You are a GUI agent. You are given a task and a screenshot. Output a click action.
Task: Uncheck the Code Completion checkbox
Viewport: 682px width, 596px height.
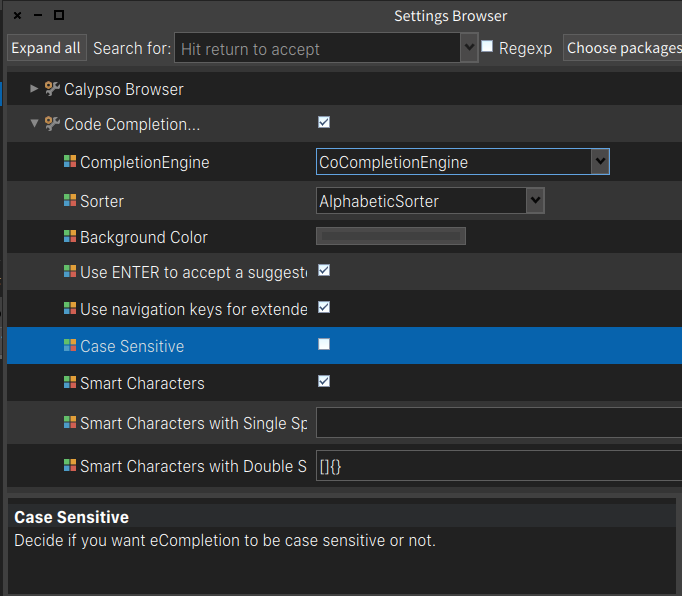point(324,122)
